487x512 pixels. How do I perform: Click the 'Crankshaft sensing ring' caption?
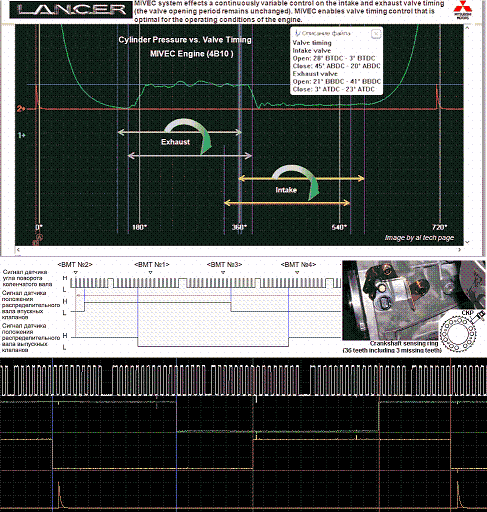click(403, 343)
